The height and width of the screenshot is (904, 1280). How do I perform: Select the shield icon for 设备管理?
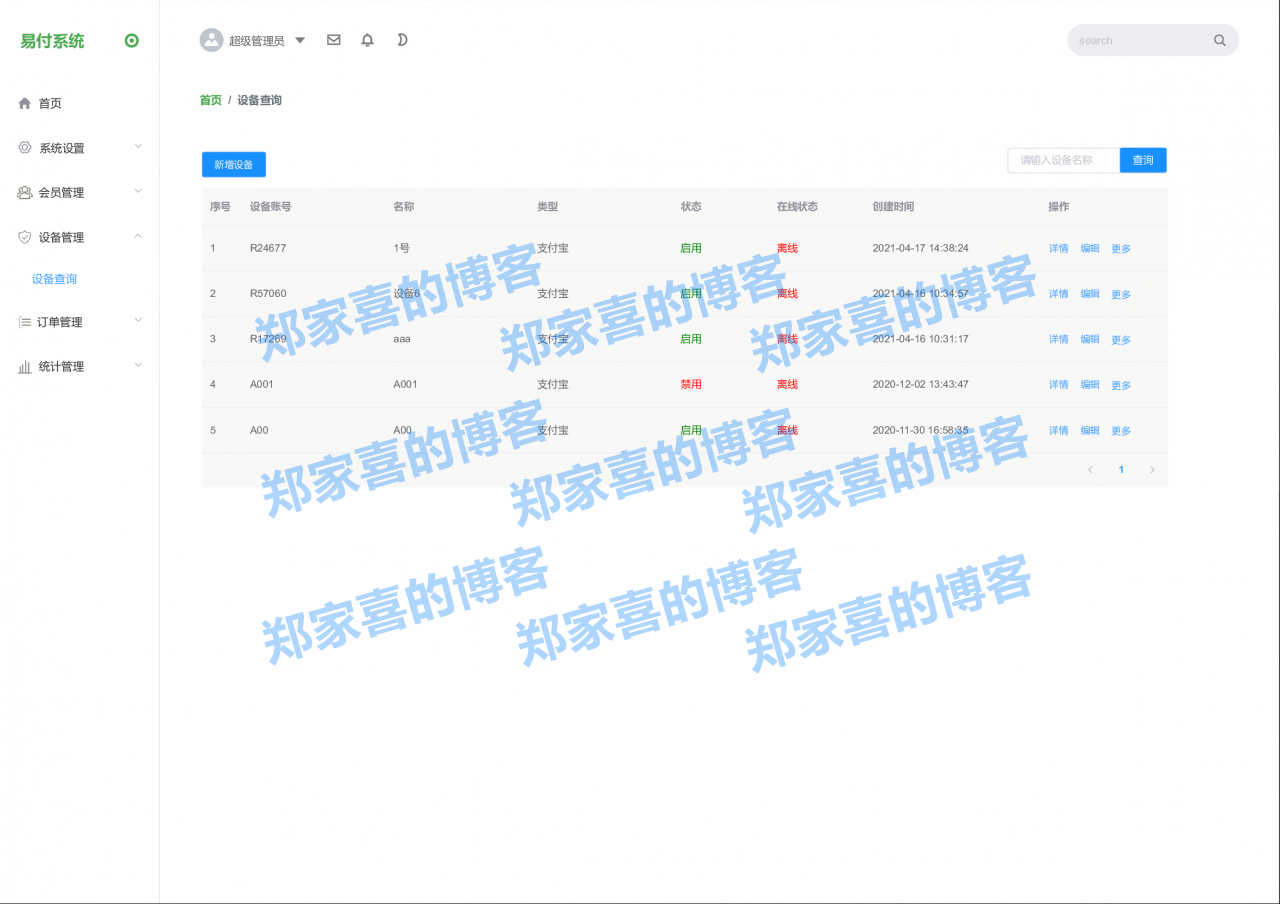coord(23,237)
